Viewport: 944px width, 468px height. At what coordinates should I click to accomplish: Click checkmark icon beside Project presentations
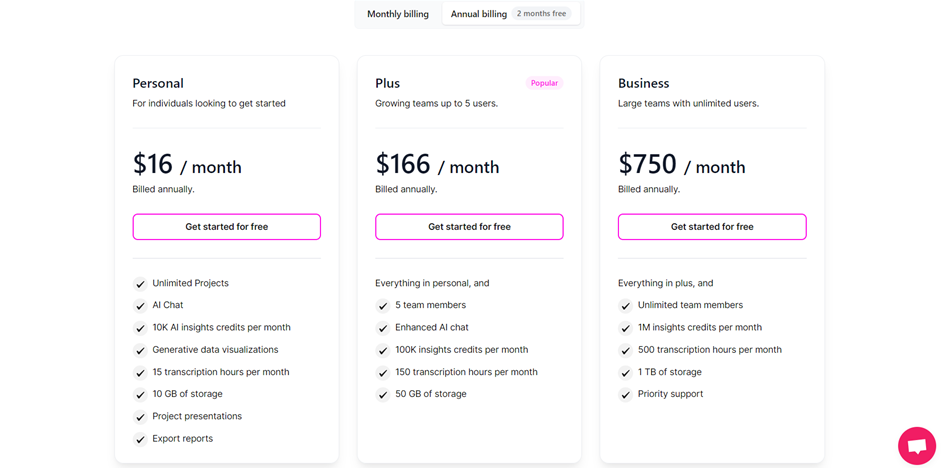[140, 417]
